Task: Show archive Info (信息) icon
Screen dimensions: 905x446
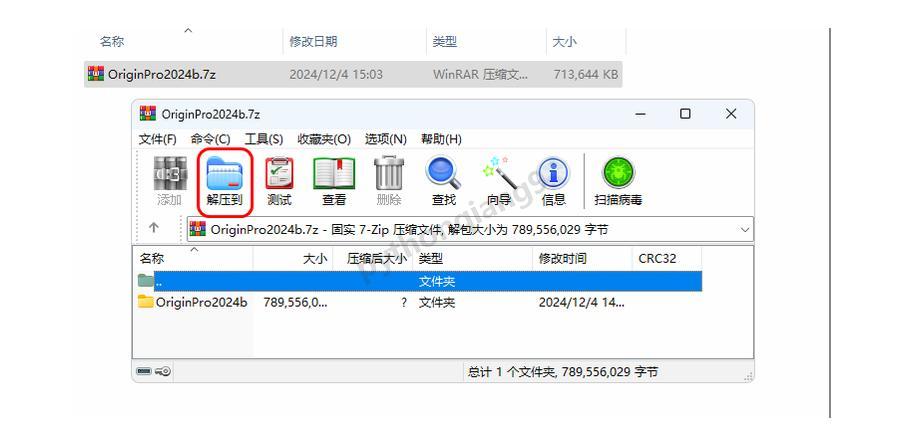Action: (554, 173)
